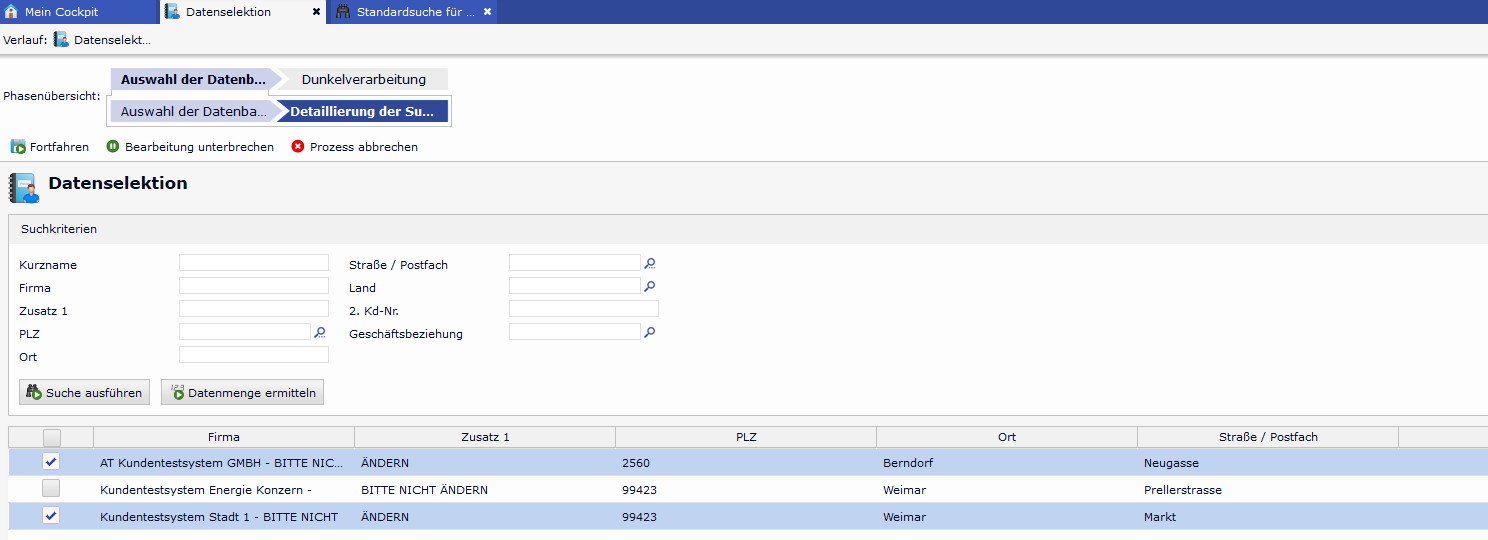Open the PLZ lookup magnifier icon
Image resolution: width=1488 pixels, height=540 pixels.
pos(320,332)
